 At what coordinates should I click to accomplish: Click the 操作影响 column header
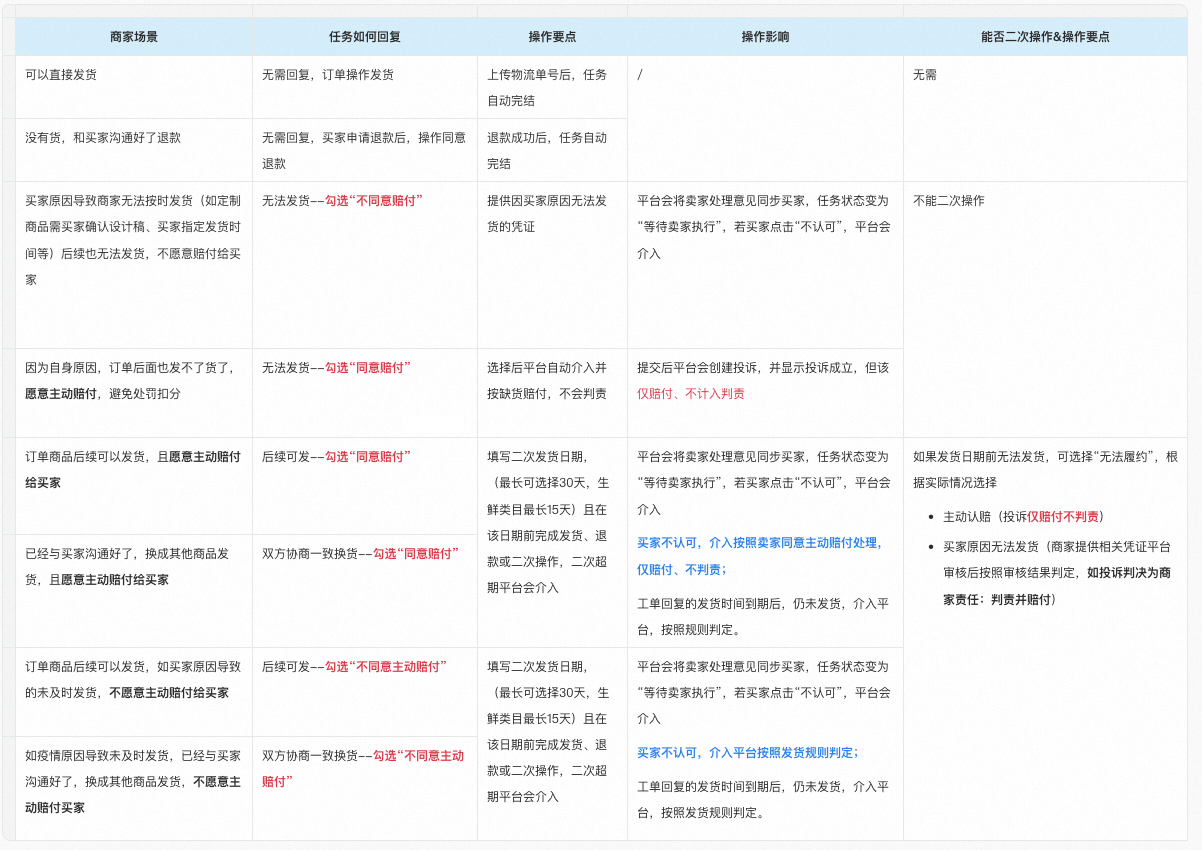click(x=765, y=36)
